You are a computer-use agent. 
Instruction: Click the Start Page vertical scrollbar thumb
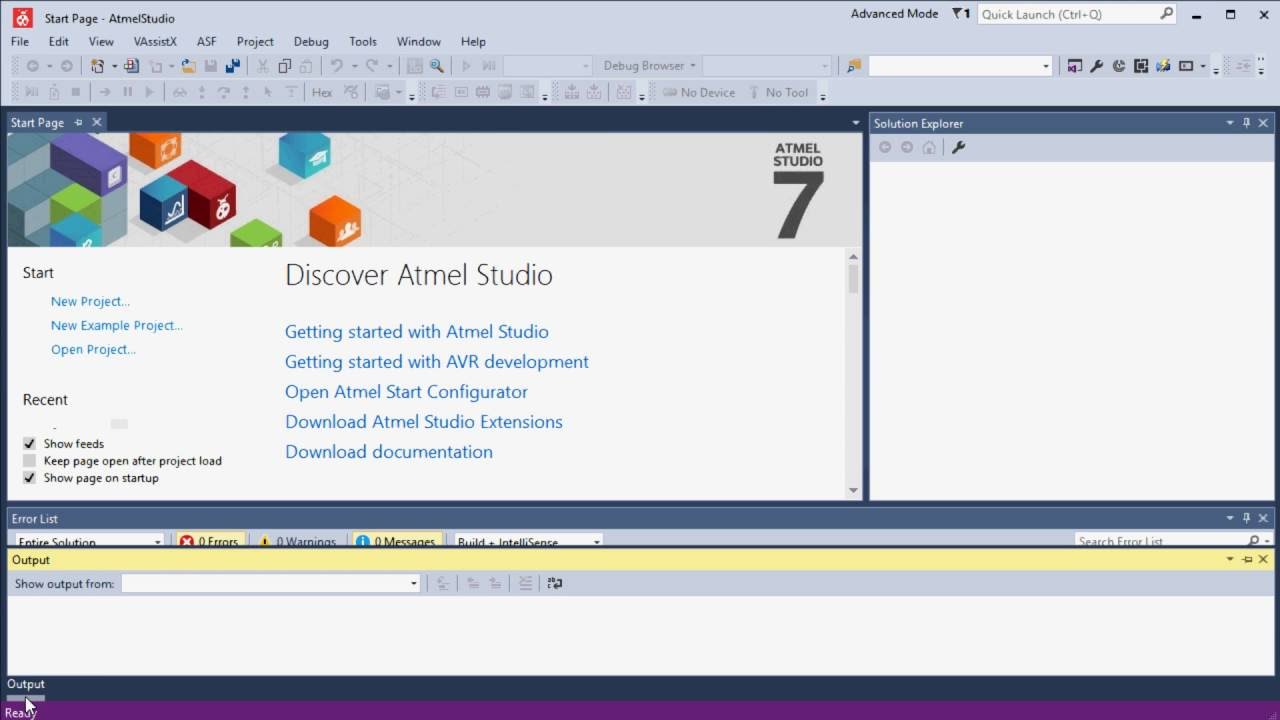853,278
